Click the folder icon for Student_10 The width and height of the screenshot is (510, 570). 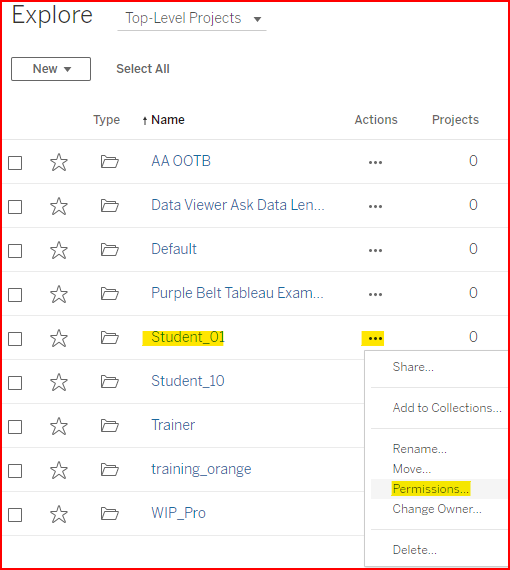click(109, 382)
